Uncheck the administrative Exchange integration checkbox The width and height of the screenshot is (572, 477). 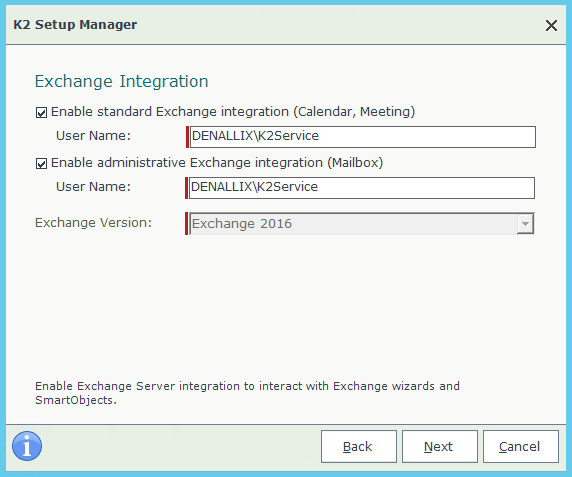click(41, 163)
